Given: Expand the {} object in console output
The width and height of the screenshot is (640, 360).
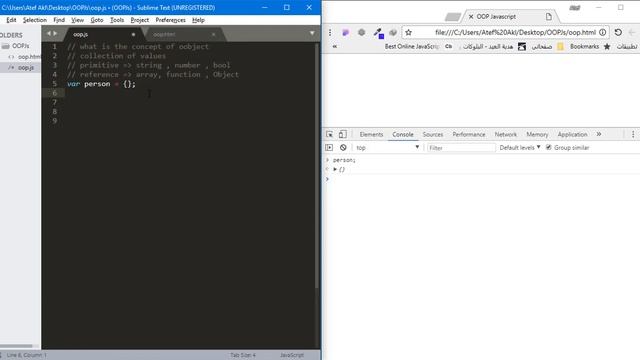Looking at the screenshot, I should (335, 169).
